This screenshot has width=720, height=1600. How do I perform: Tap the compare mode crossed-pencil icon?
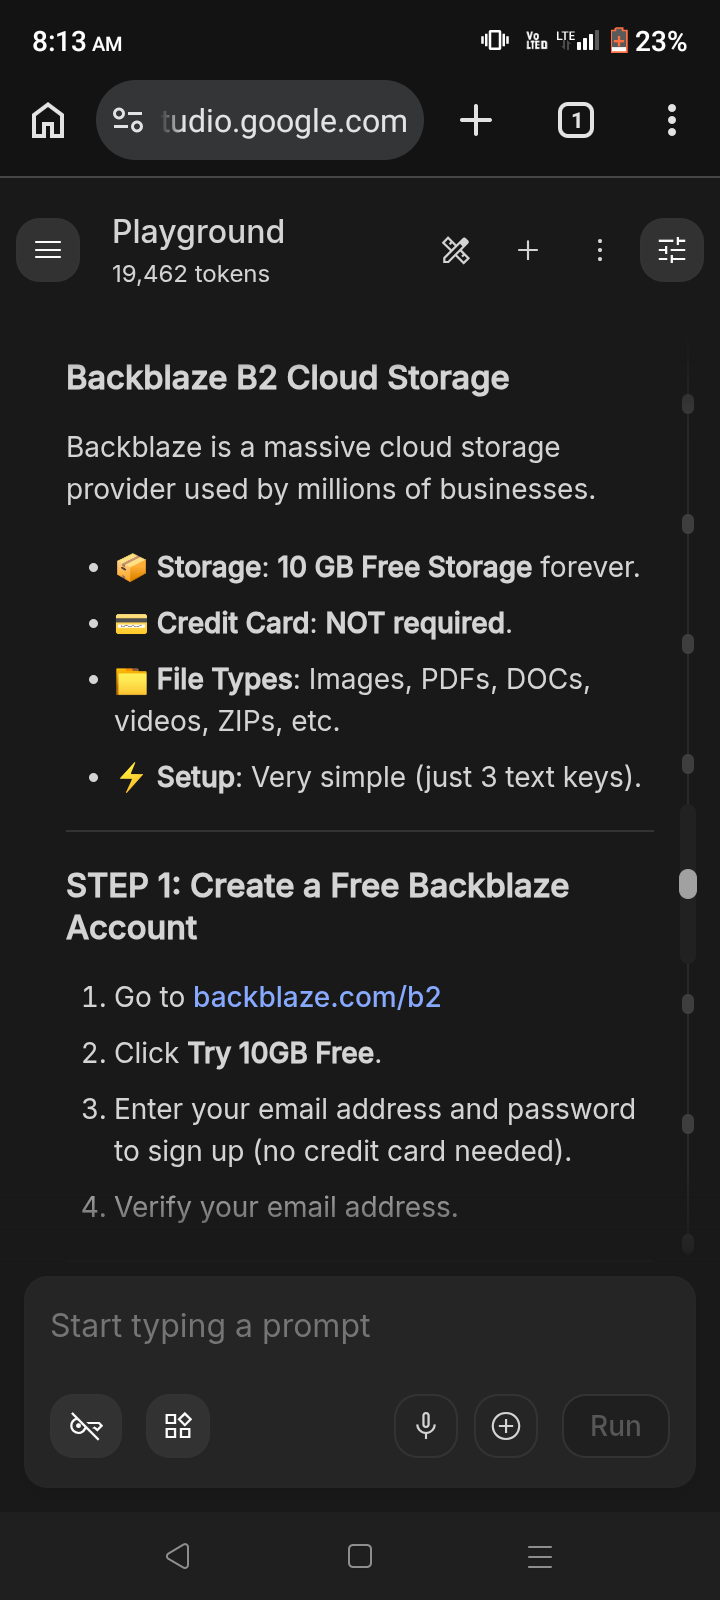coord(456,250)
